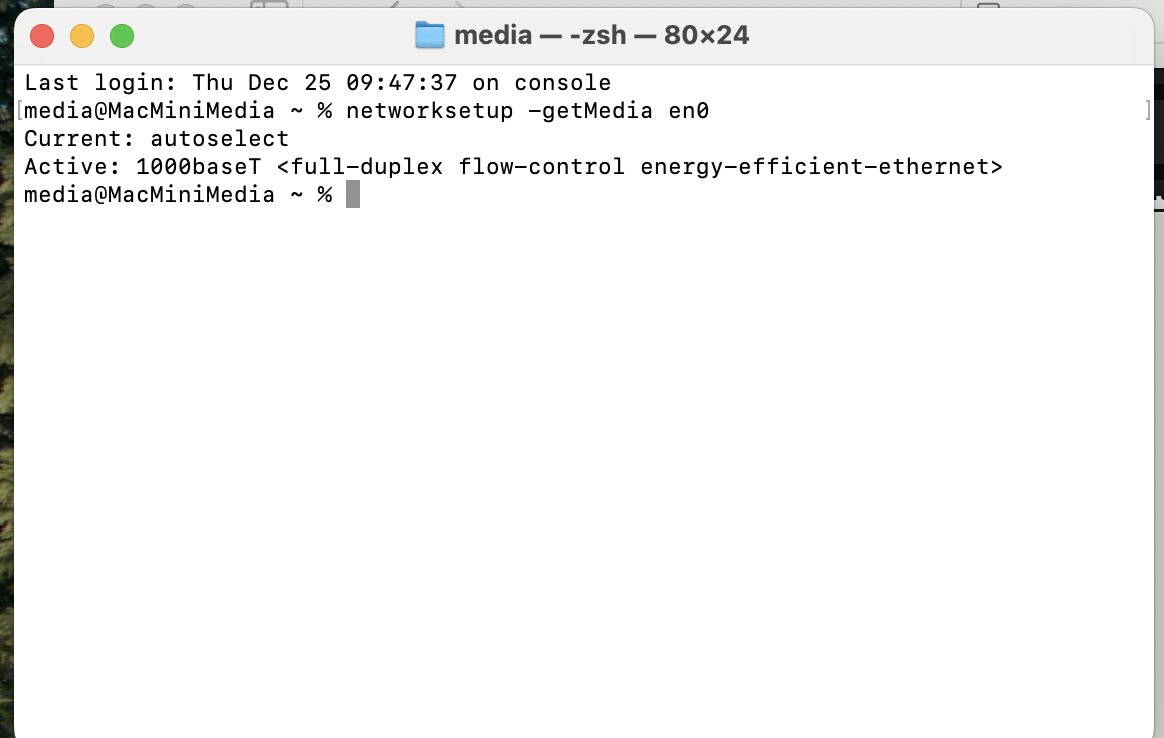
Task: Click the dark window edge behind on the right
Action: point(1158,130)
